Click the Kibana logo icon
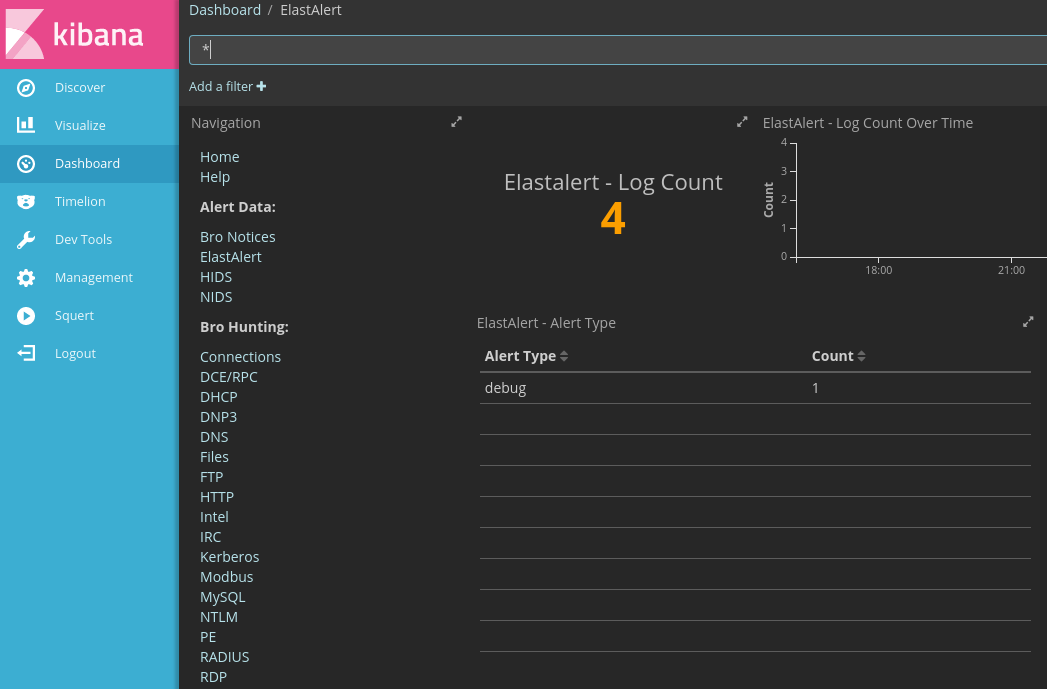Image resolution: width=1047 pixels, height=689 pixels. (x=25, y=33)
